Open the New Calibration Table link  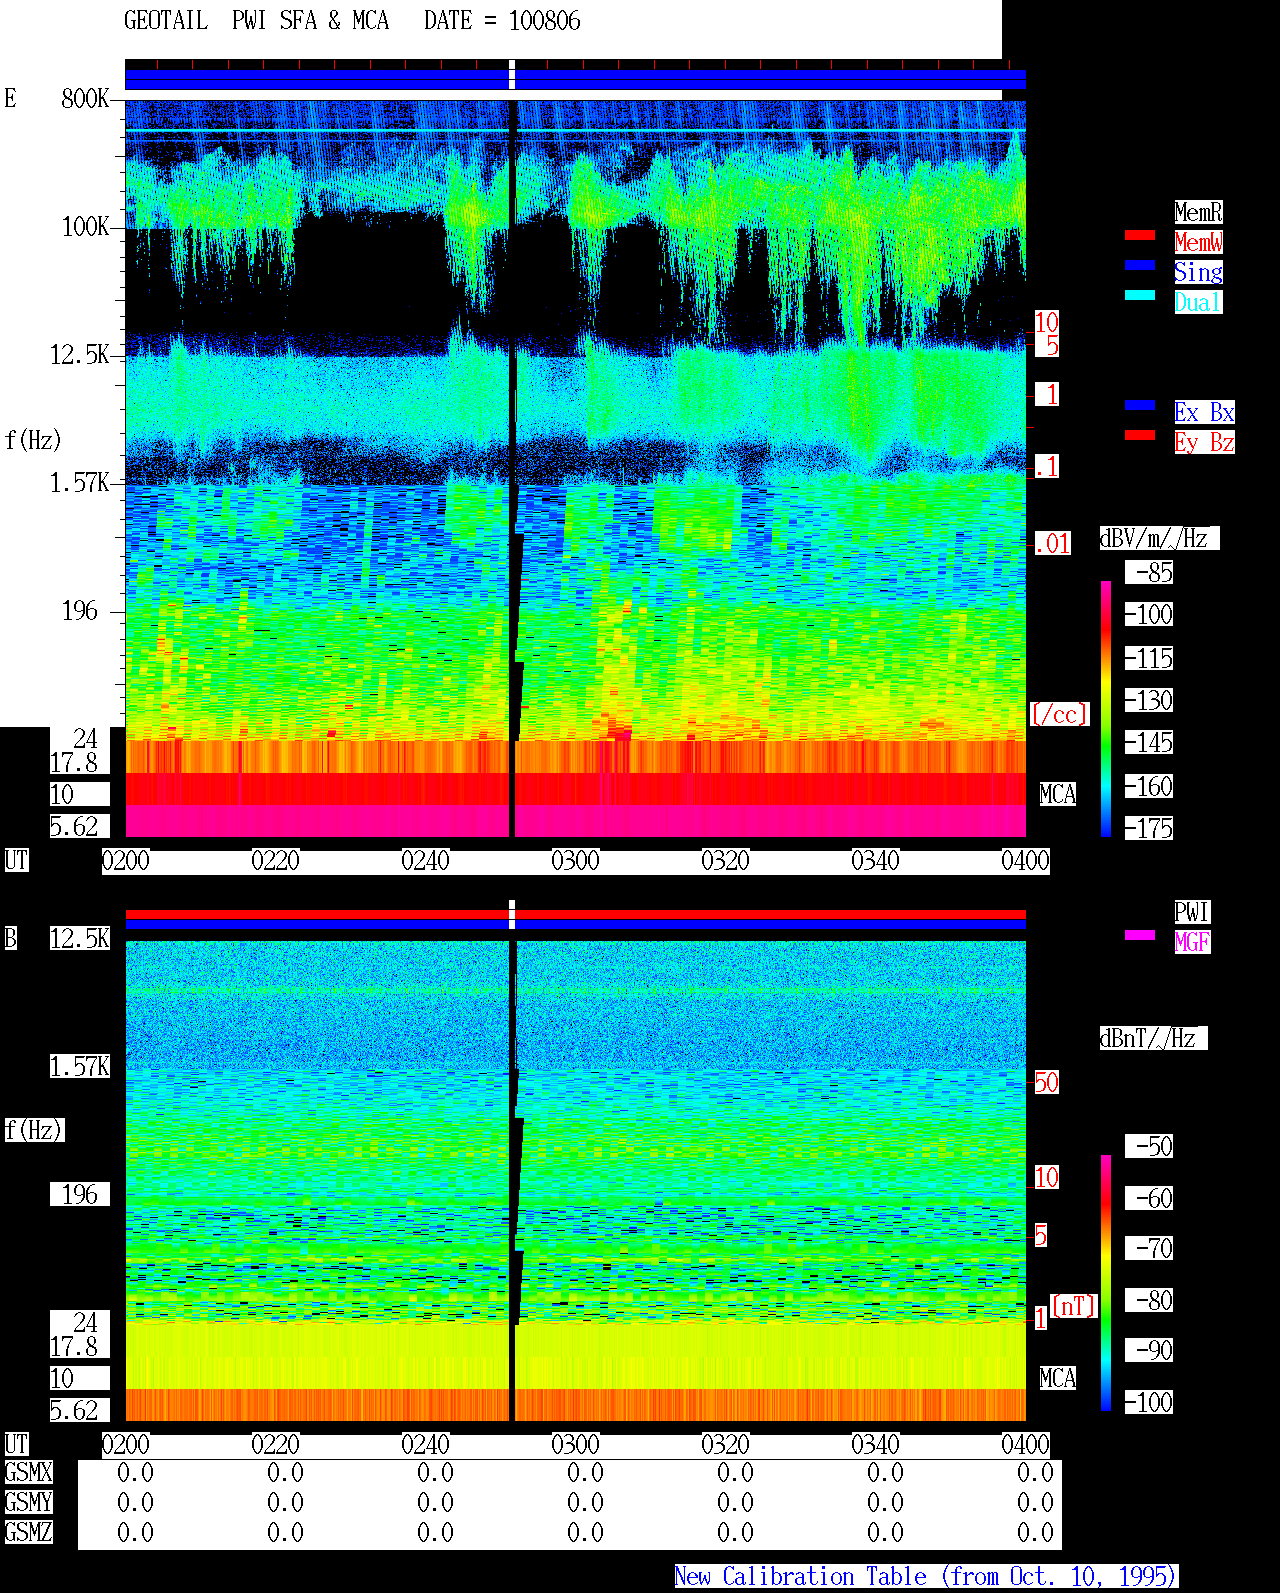point(925,1576)
